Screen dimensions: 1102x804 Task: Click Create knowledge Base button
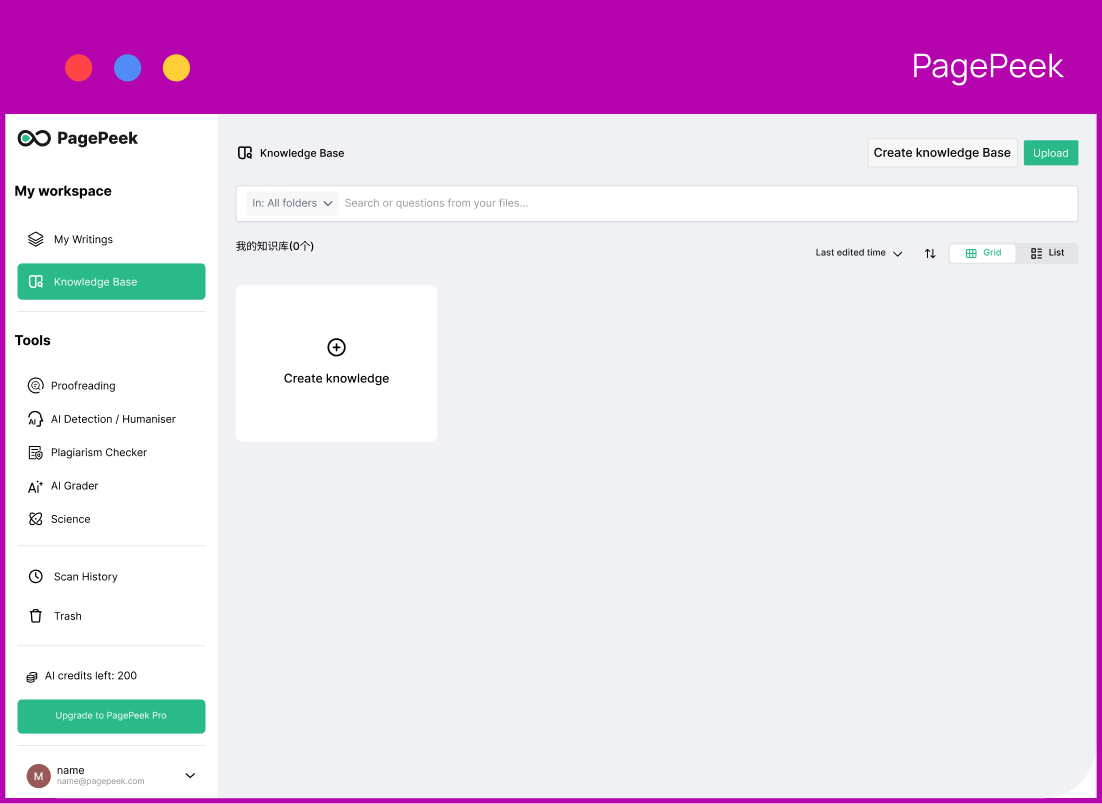[942, 153]
